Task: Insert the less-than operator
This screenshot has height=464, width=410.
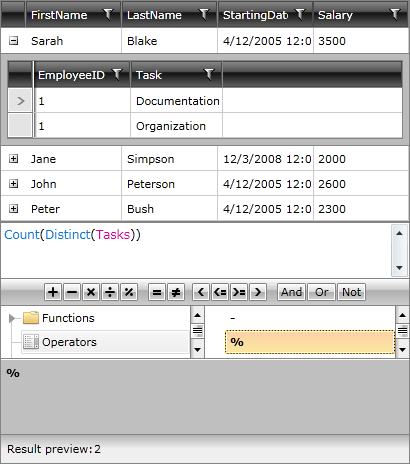Action: tap(201, 292)
